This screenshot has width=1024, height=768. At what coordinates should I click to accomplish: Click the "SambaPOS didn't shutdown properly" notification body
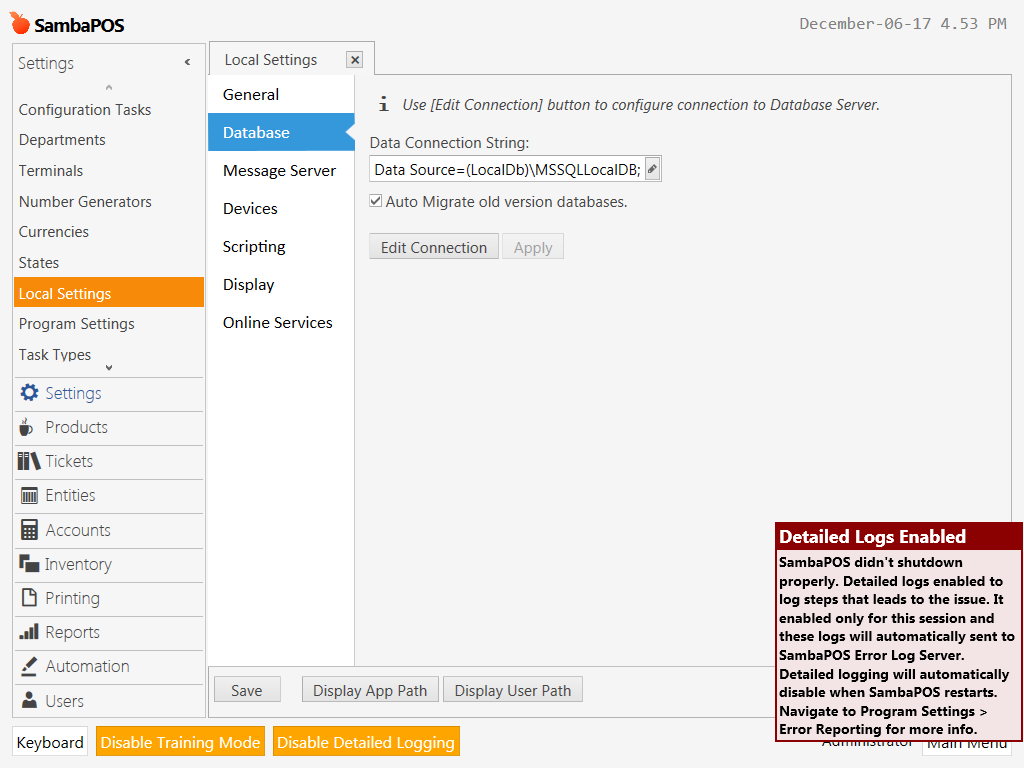pyautogui.click(x=897, y=645)
